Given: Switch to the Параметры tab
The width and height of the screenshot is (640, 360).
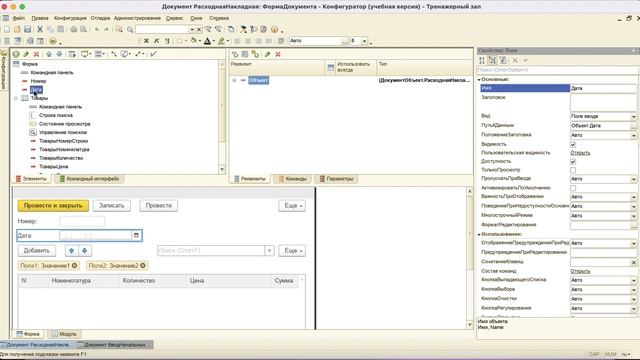Looking at the screenshot, I should point(336,179).
